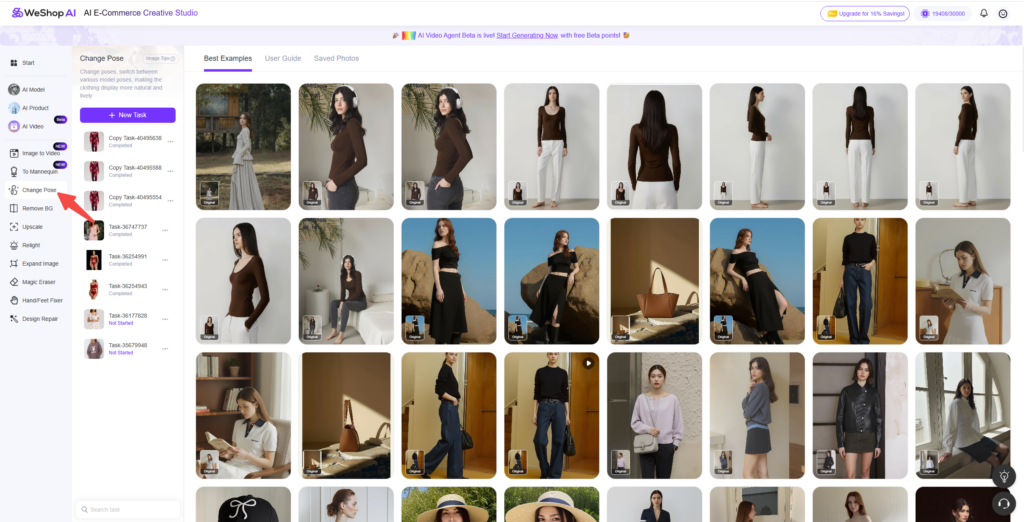1024x522 pixels.
Task: Open the Expand Image tool
Action: (x=39, y=264)
